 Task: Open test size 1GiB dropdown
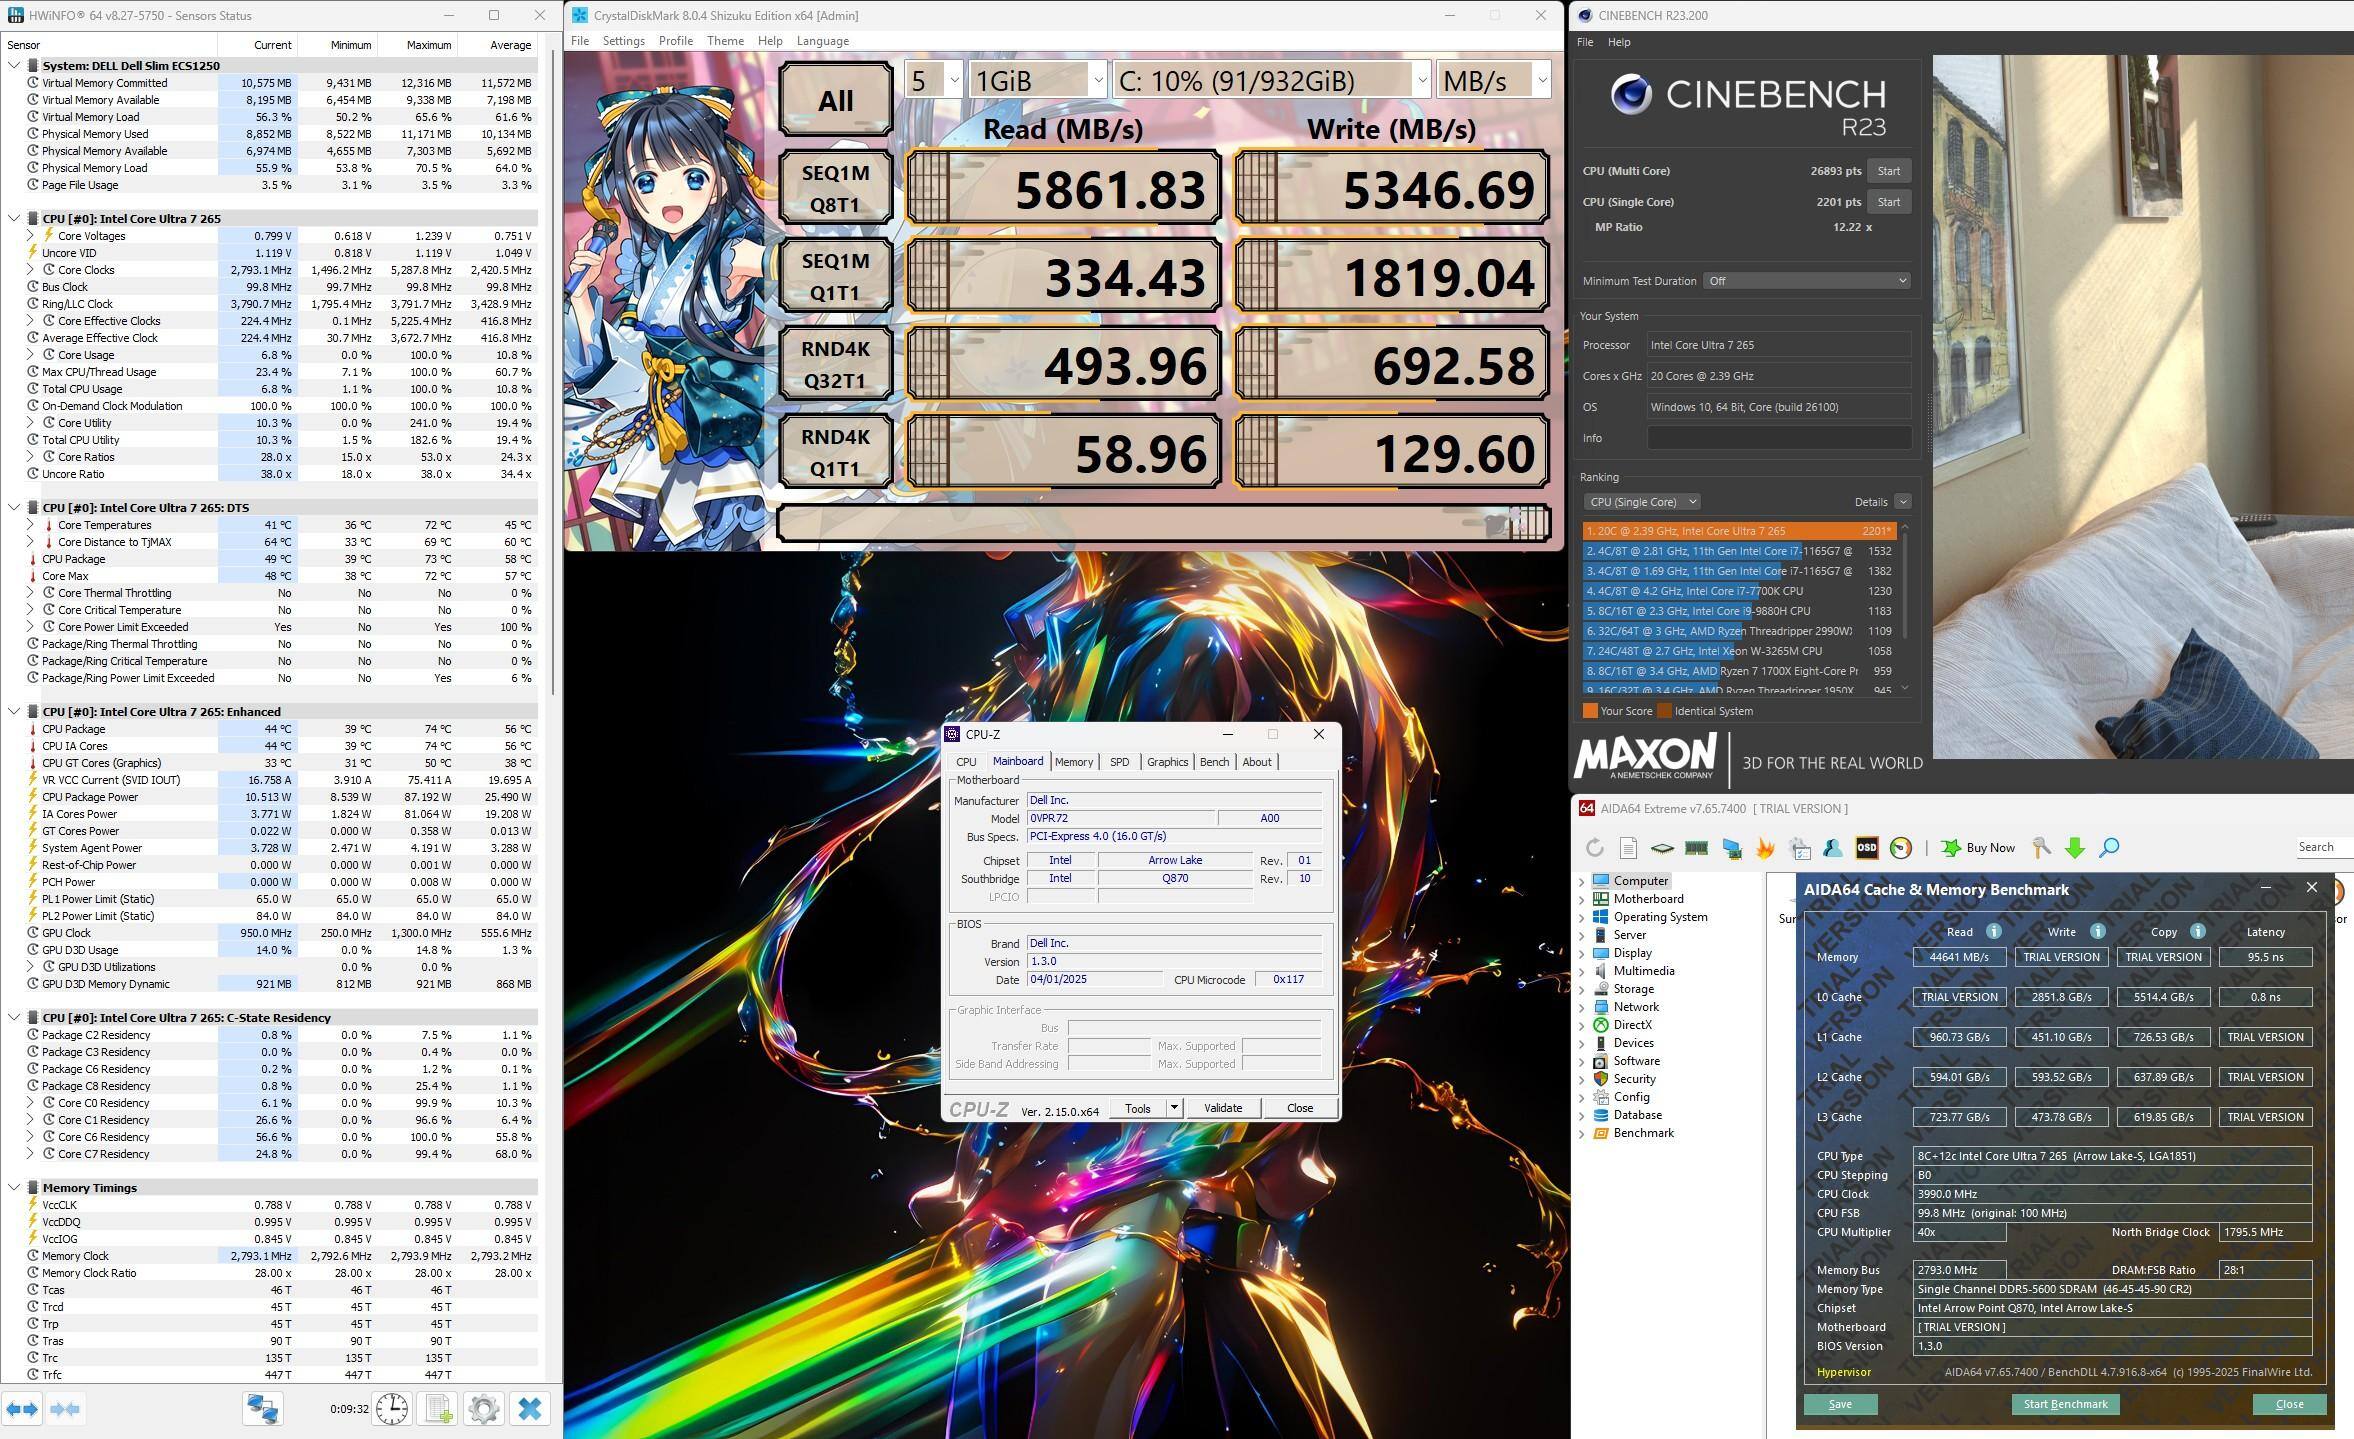tap(1036, 81)
